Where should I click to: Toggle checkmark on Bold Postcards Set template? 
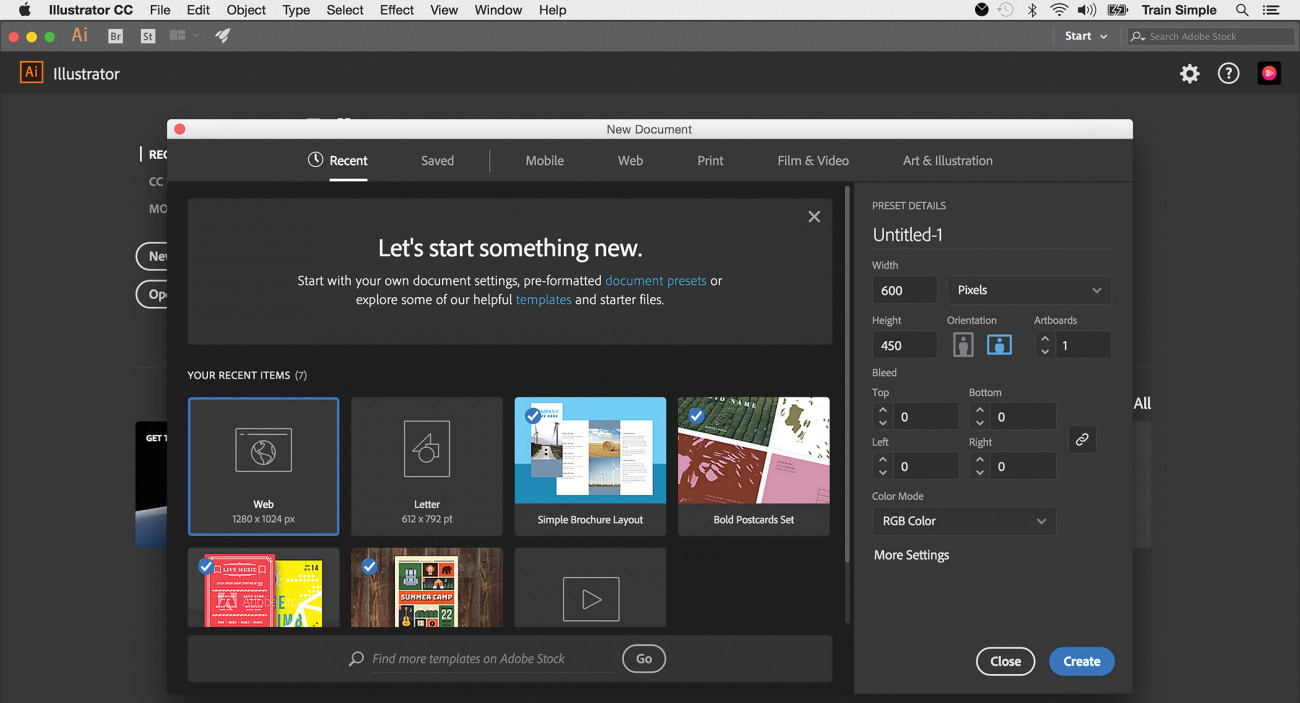point(696,415)
